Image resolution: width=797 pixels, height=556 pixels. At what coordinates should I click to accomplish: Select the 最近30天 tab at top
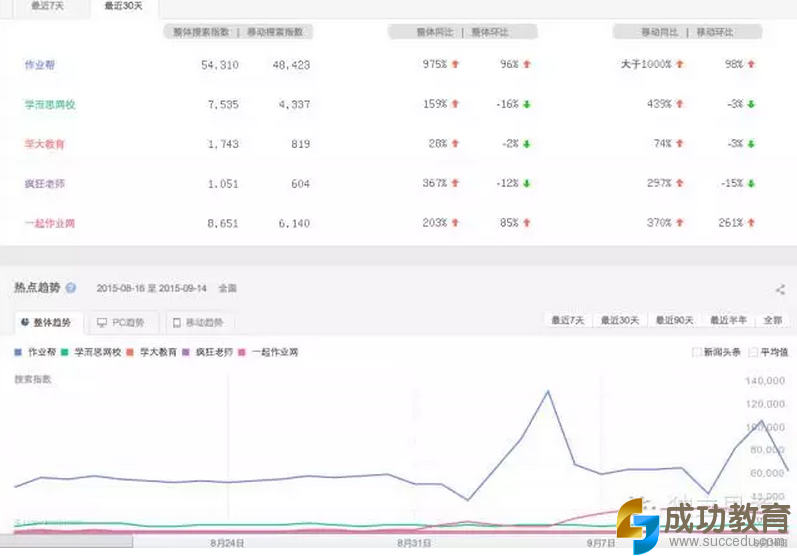click(x=123, y=6)
